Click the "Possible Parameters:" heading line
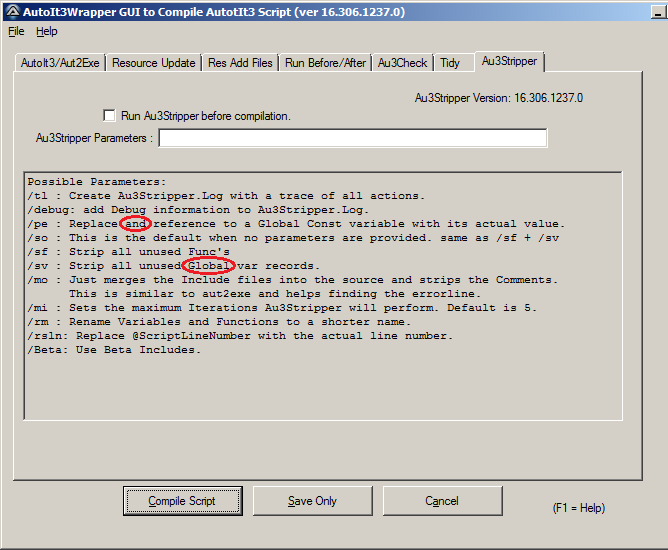The image size is (668, 550). pos(97,182)
